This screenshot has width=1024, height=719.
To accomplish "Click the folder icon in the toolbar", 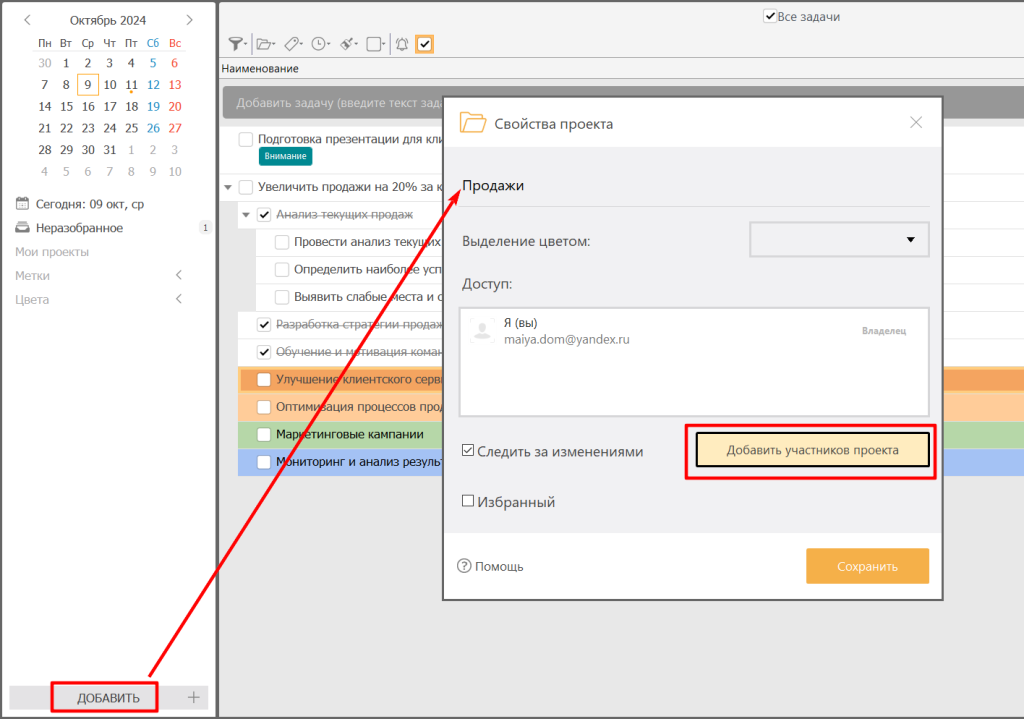I will [x=263, y=44].
